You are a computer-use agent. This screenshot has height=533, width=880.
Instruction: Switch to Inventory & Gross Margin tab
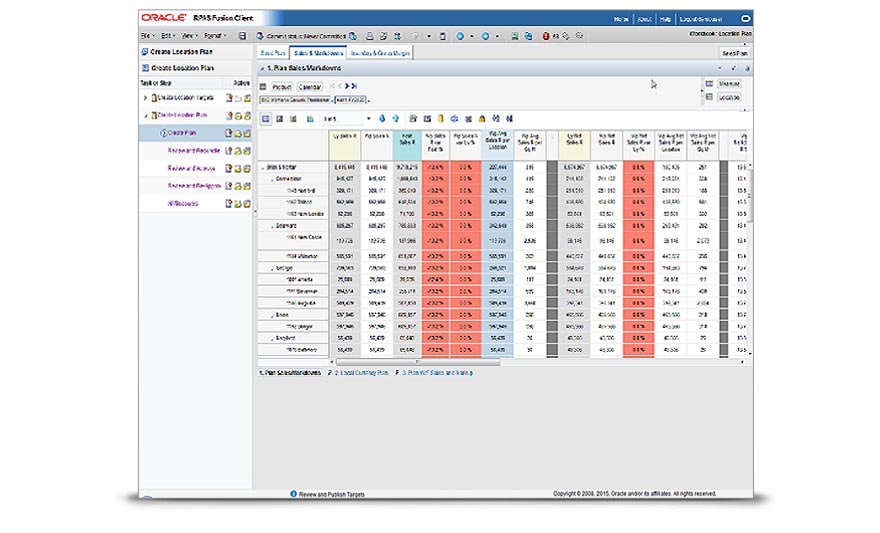coord(380,52)
